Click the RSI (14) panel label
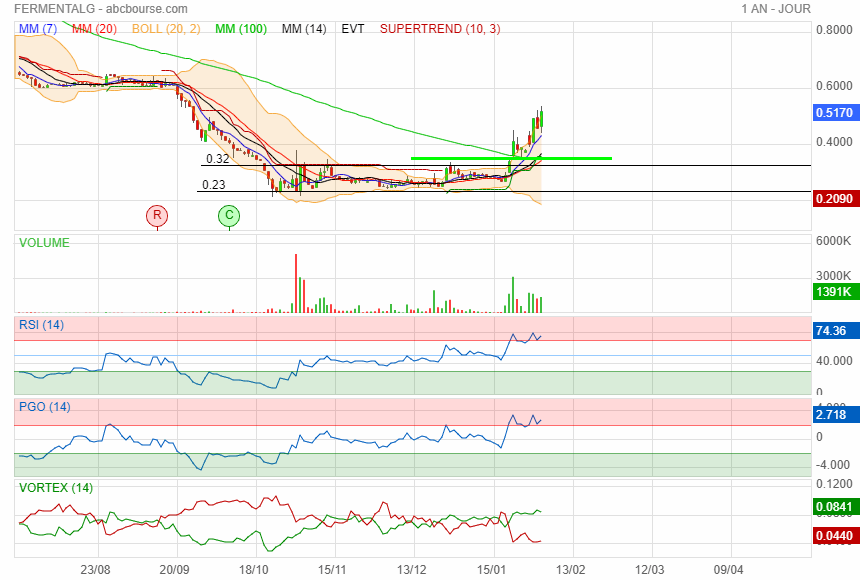Image resolution: width=860 pixels, height=580 pixels. tap(41, 325)
